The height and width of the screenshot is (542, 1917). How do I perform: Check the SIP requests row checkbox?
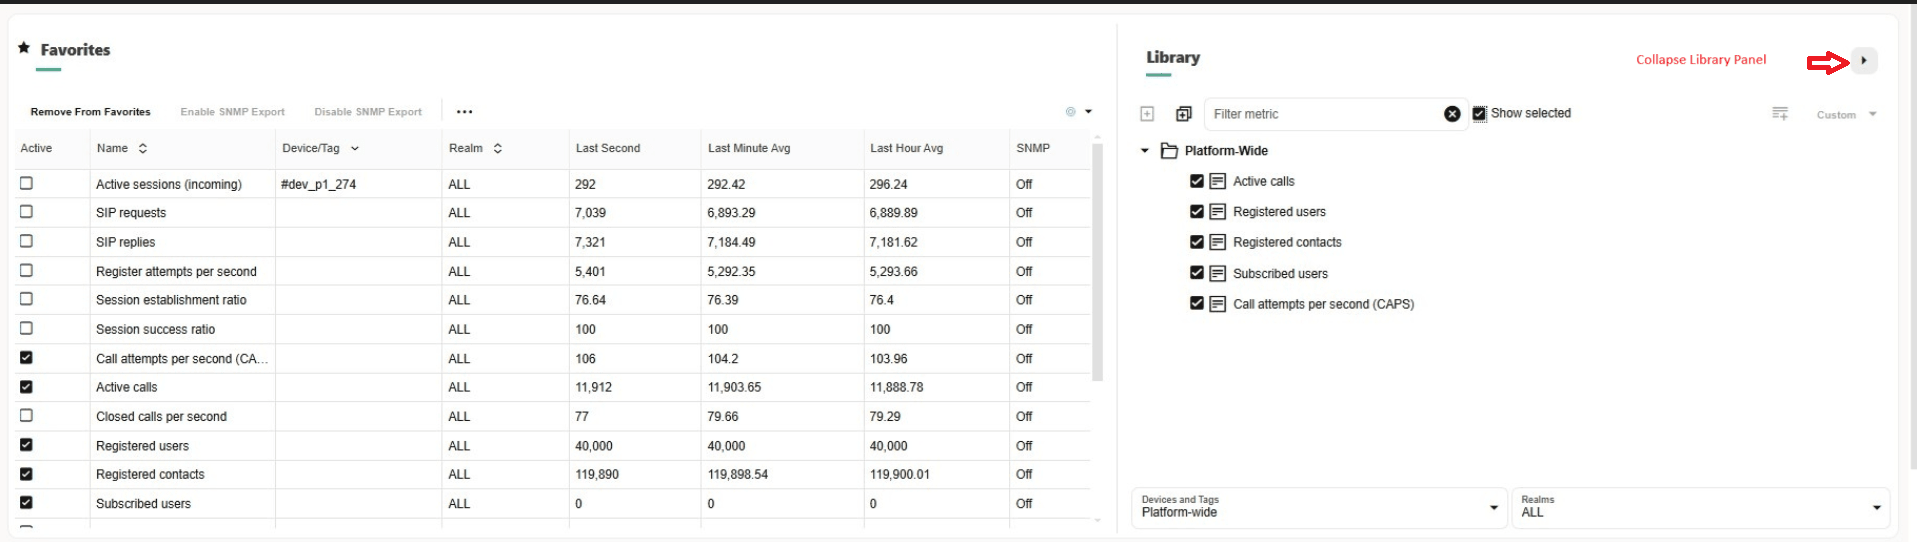[x=26, y=212]
